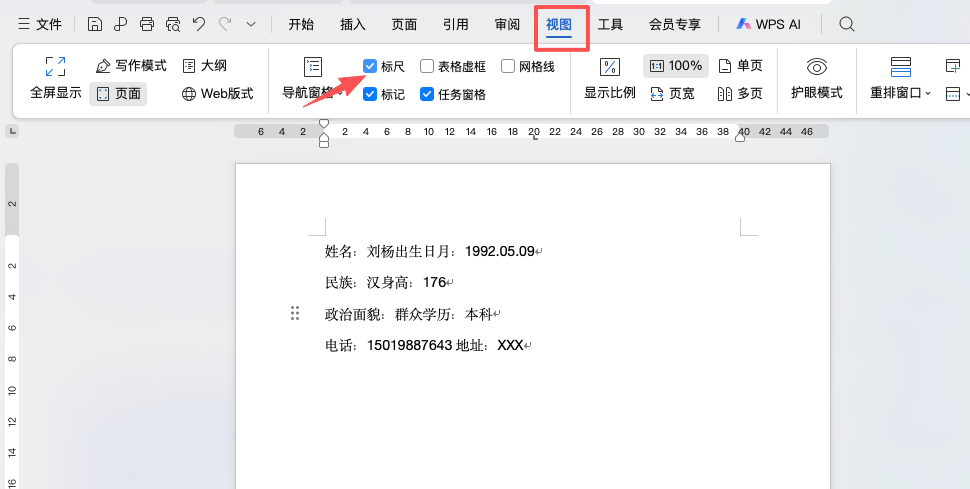Image resolution: width=970 pixels, height=489 pixels.
Task: Open 显示比例 zoom dialog
Action: pos(610,79)
